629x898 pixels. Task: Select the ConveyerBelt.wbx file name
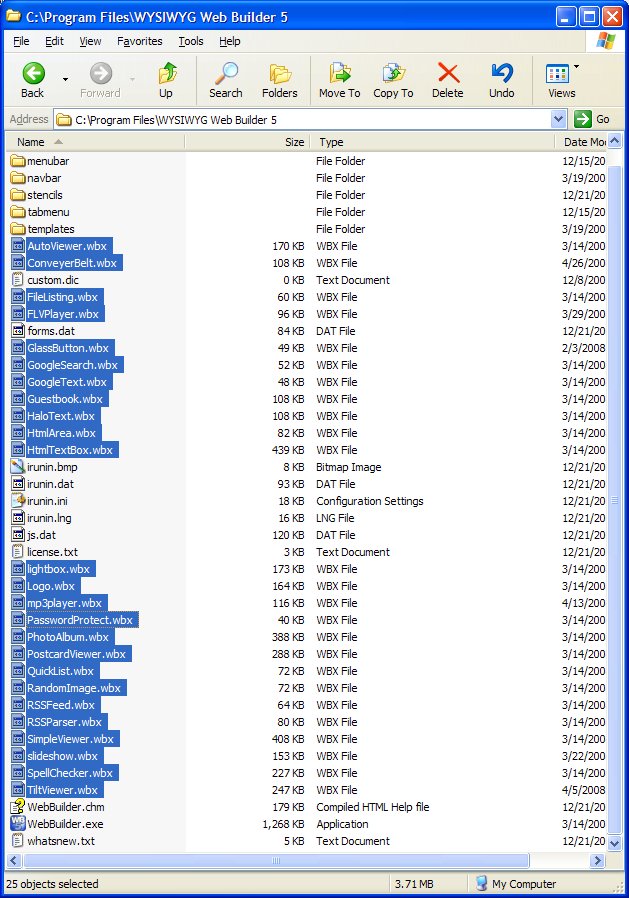tap(72, 263)
